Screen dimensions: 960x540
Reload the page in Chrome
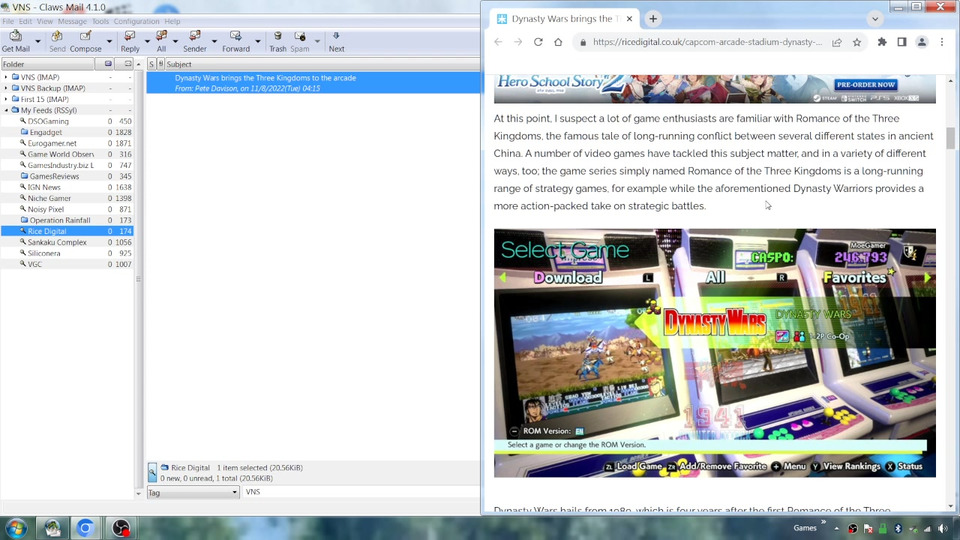point(538,42)
